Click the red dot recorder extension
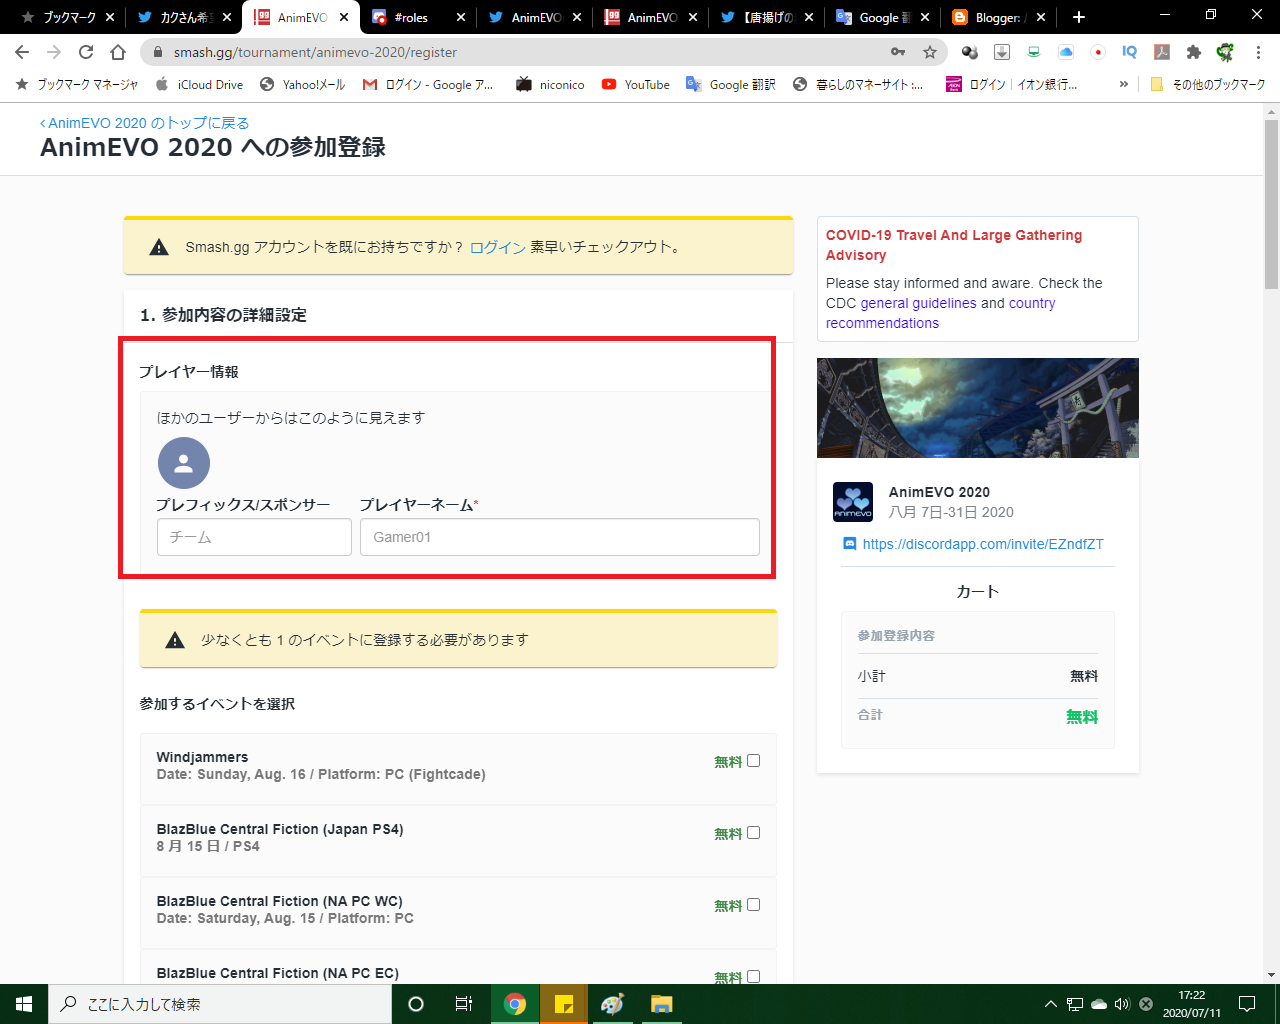The image size is (1280, 1024). tap(1098, 52)
